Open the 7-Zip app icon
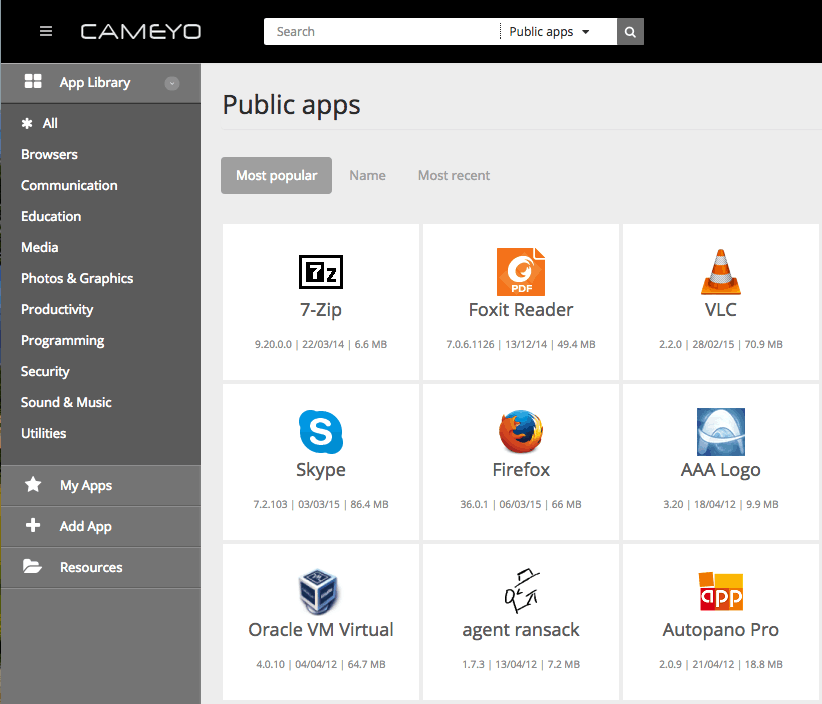 321,272
